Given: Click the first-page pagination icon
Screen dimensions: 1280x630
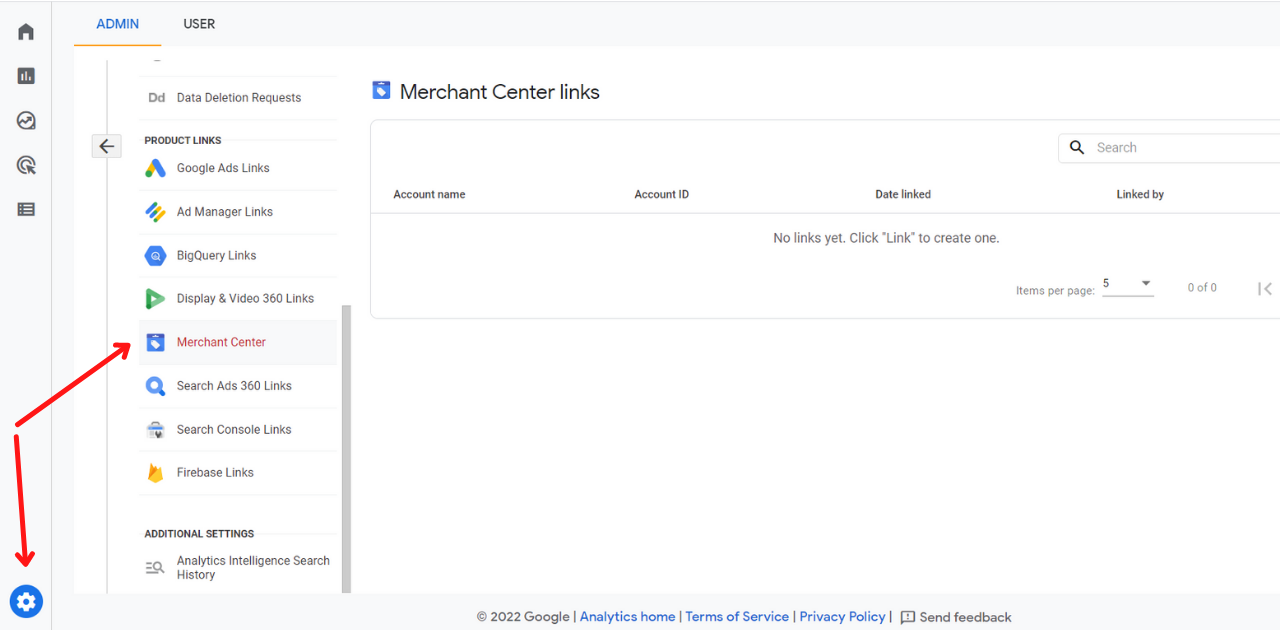Looking at the screenshot, I should 1265,288.
